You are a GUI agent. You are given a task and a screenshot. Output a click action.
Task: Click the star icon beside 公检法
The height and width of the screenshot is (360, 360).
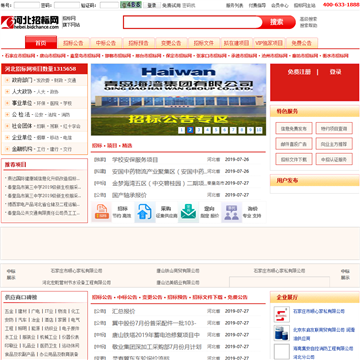[x=7, y=115]
